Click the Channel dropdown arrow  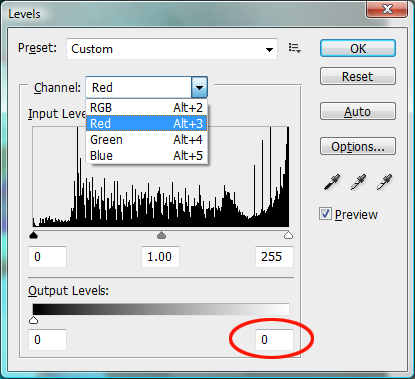tap(199, 88)
